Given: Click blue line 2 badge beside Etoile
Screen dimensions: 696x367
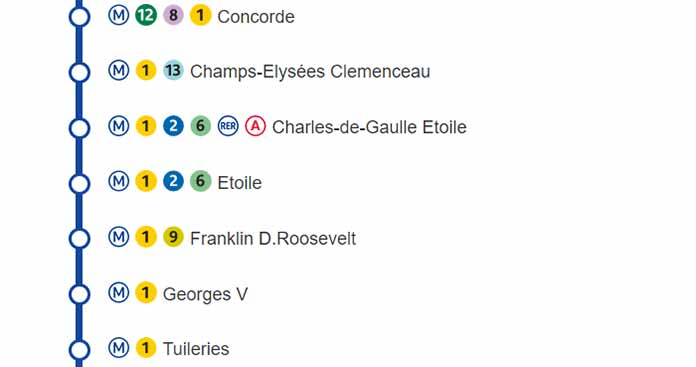Looking at the screenshot, I should coord(173,182).
